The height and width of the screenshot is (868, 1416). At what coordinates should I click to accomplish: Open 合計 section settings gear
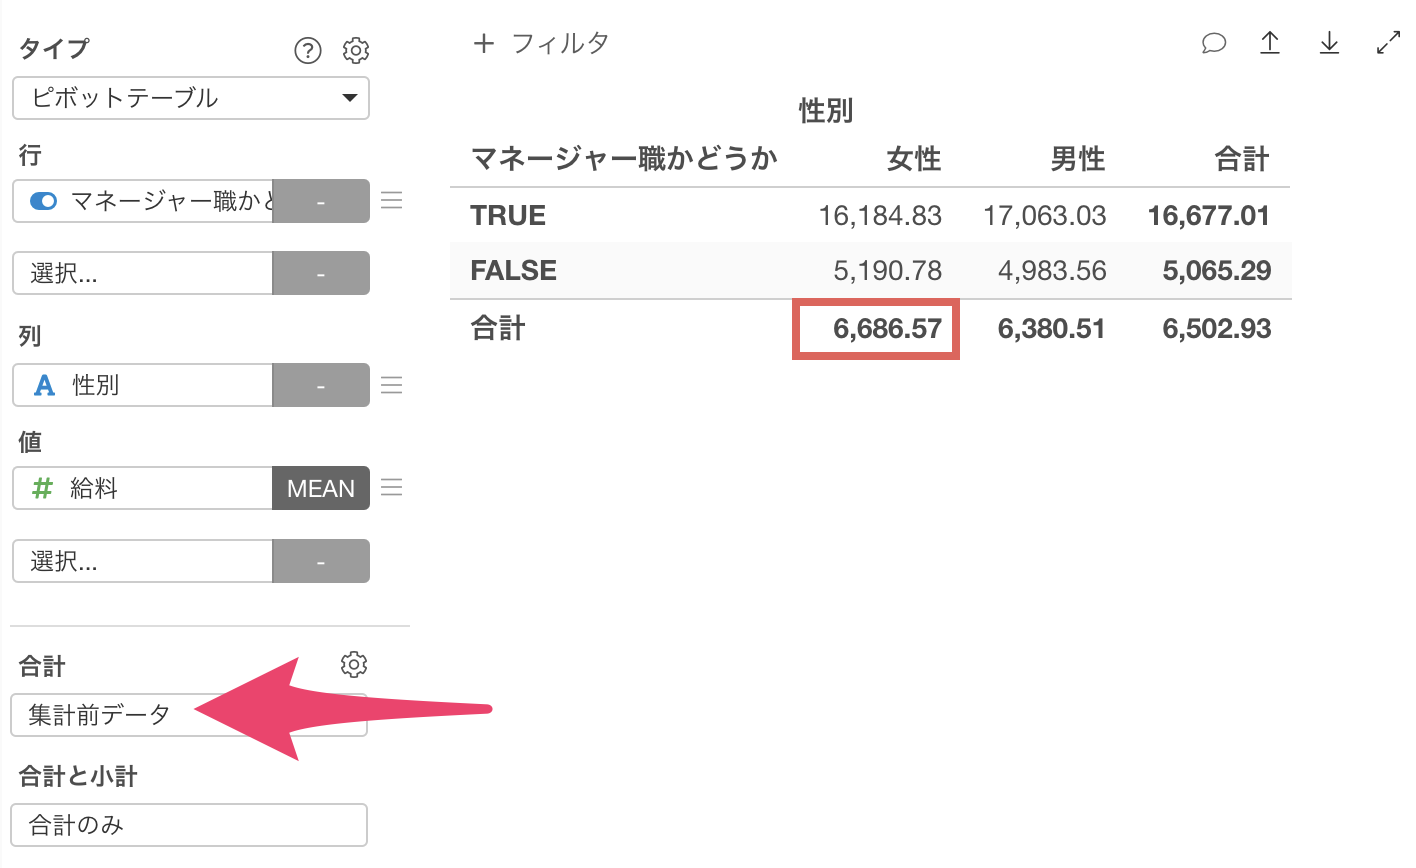(354, 664)
